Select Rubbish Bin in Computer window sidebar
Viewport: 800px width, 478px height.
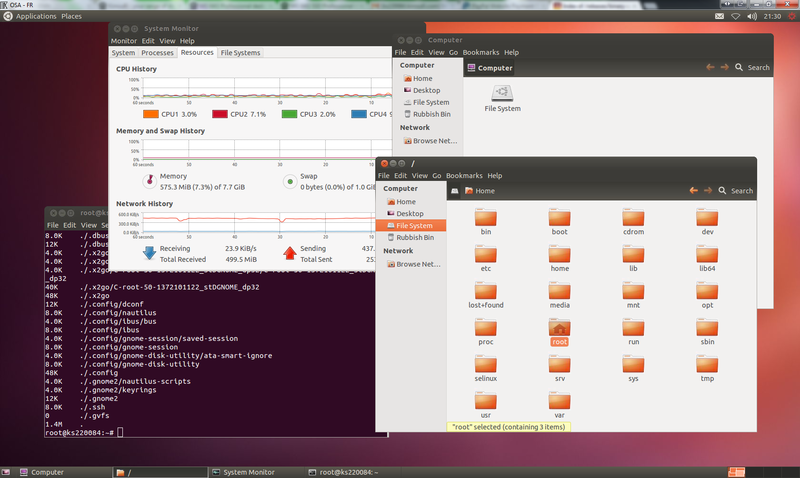click(428, 114)
